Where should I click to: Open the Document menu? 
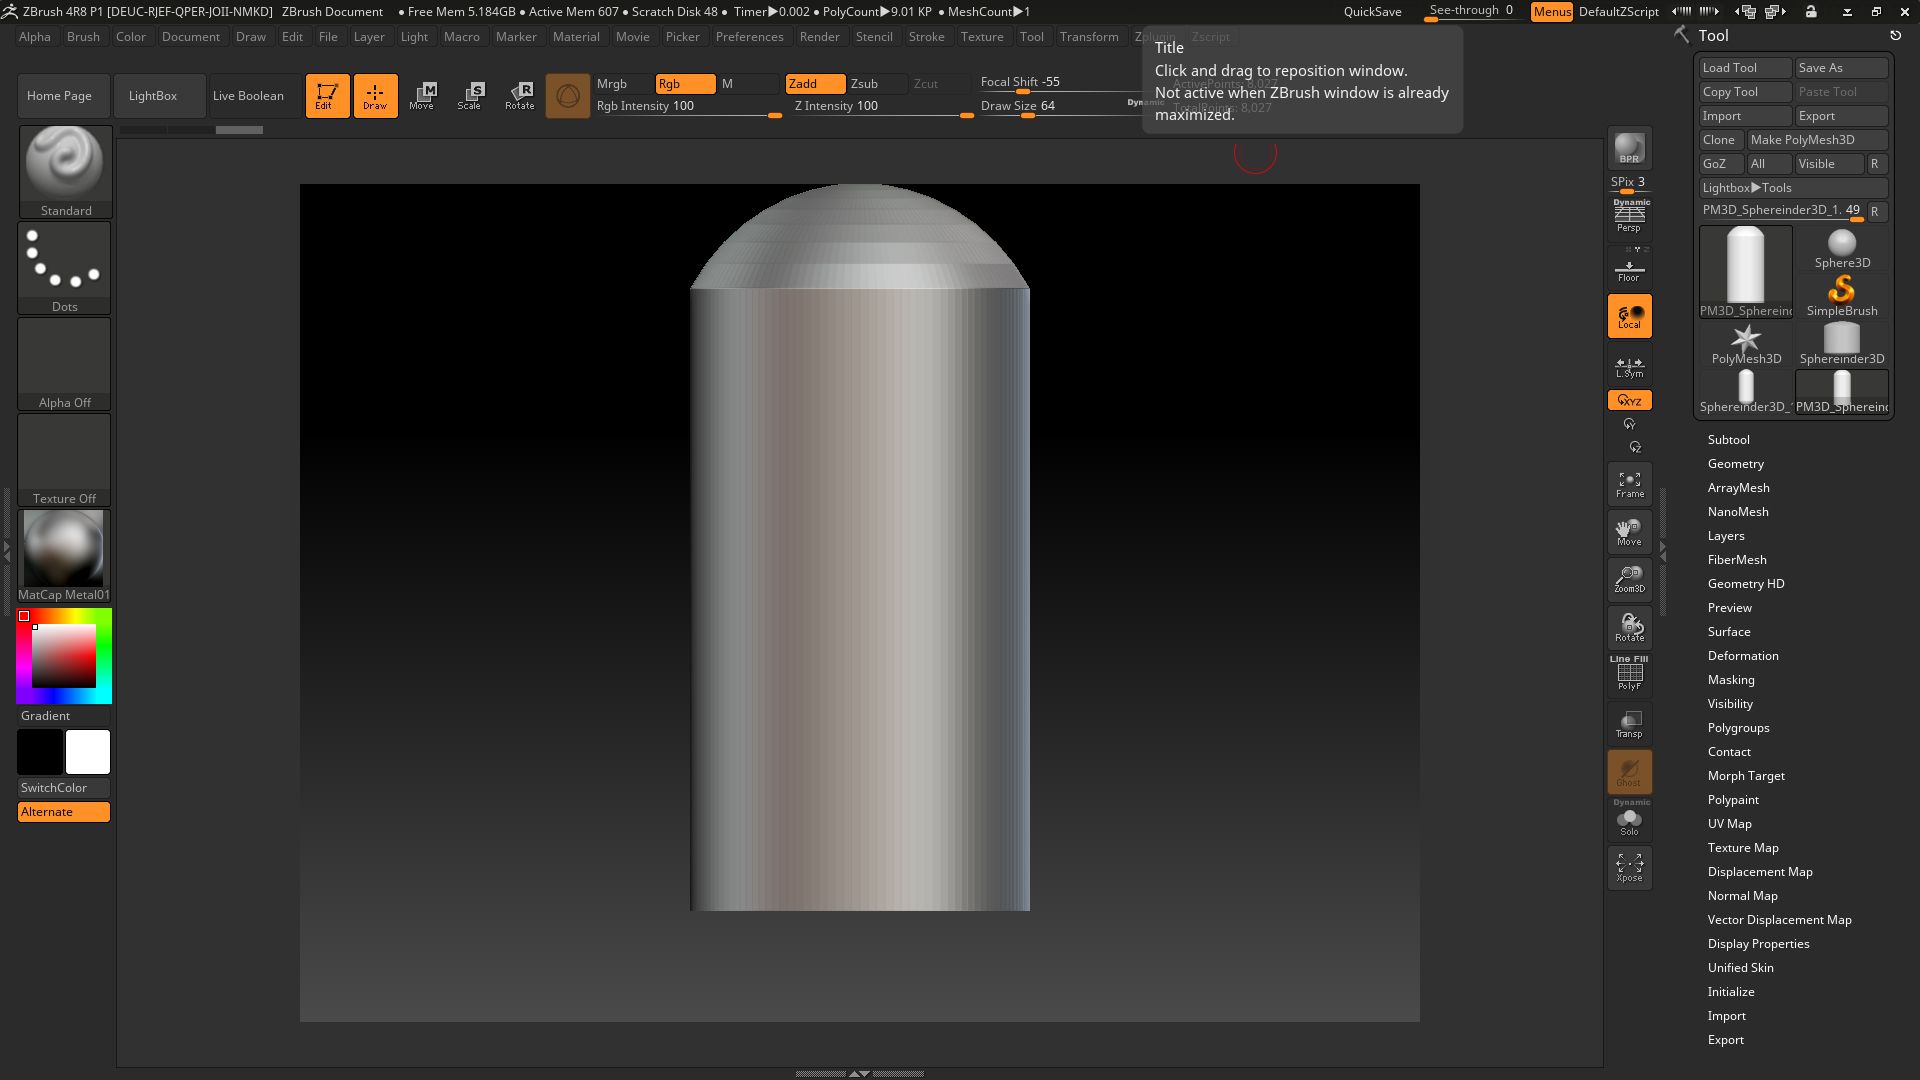(x=190, y=37)
